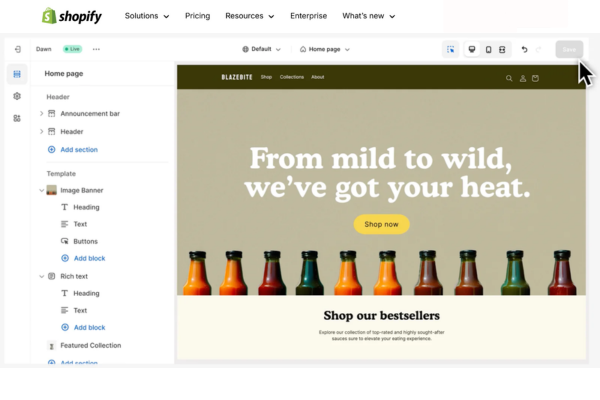Image resolution: width=600 pixels, height=400 pixels.
Task: Open the Pricing page link
Action: pyautogui.click(x=197, y=16)
